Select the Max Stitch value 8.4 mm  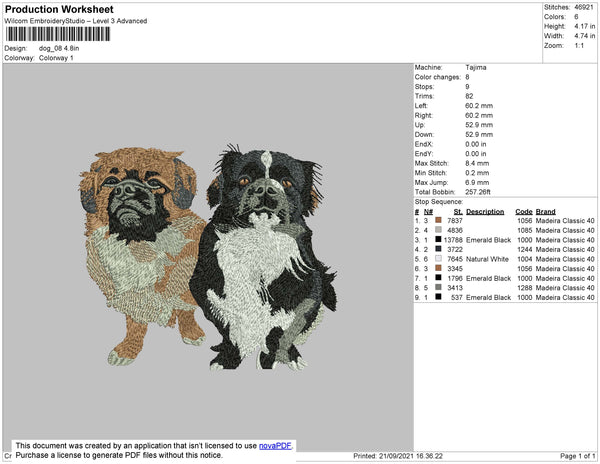tap(477, 163)
